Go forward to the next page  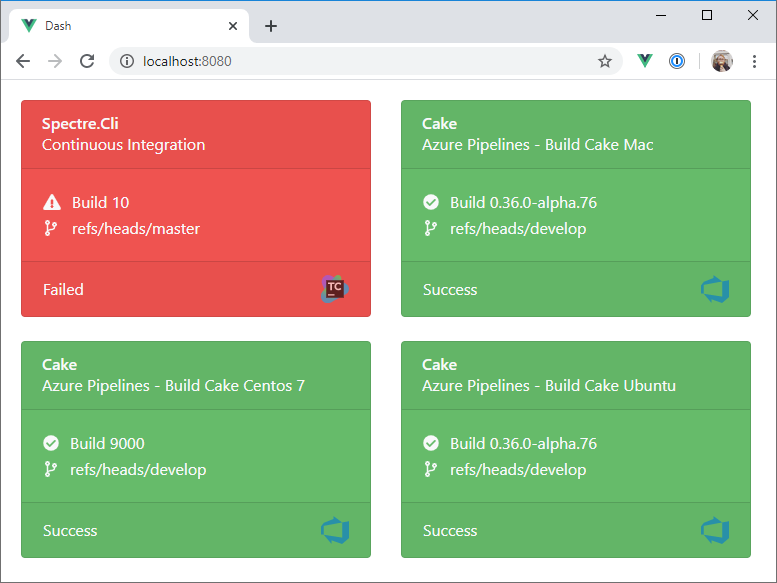click(55, 61)
